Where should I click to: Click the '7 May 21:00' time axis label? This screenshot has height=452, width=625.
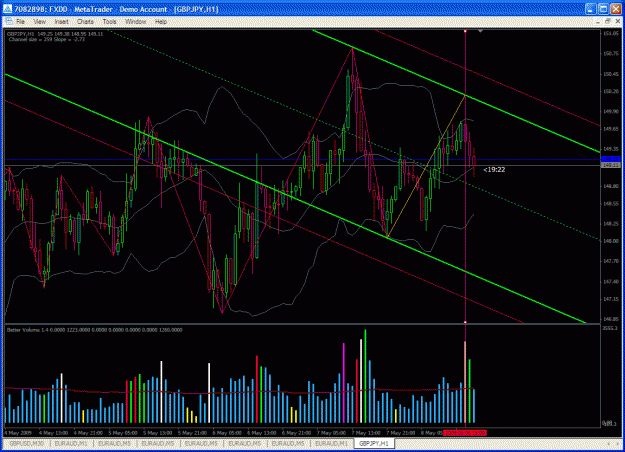tap(401, 433)
